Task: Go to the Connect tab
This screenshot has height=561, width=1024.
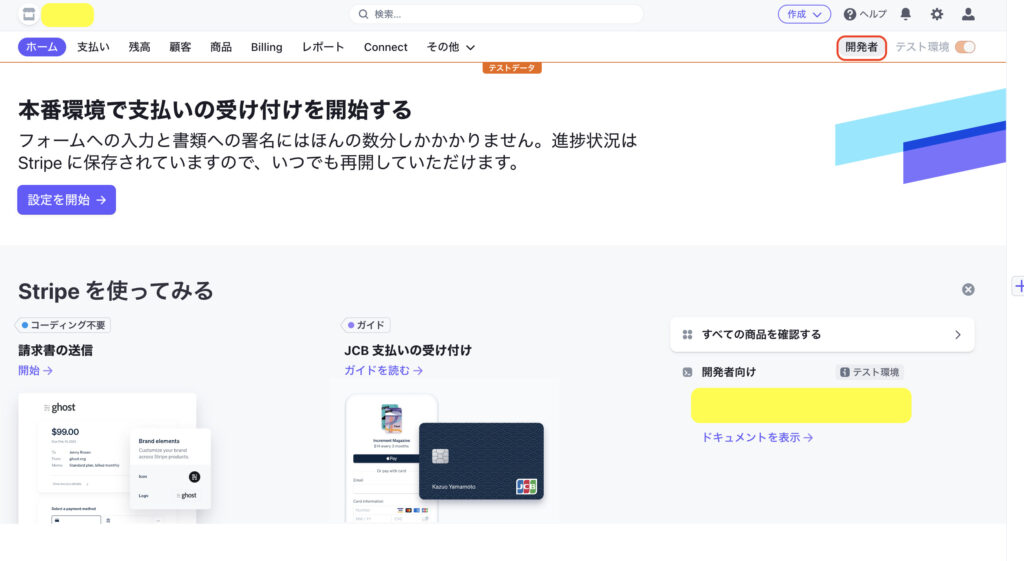Action: (385, 47)
